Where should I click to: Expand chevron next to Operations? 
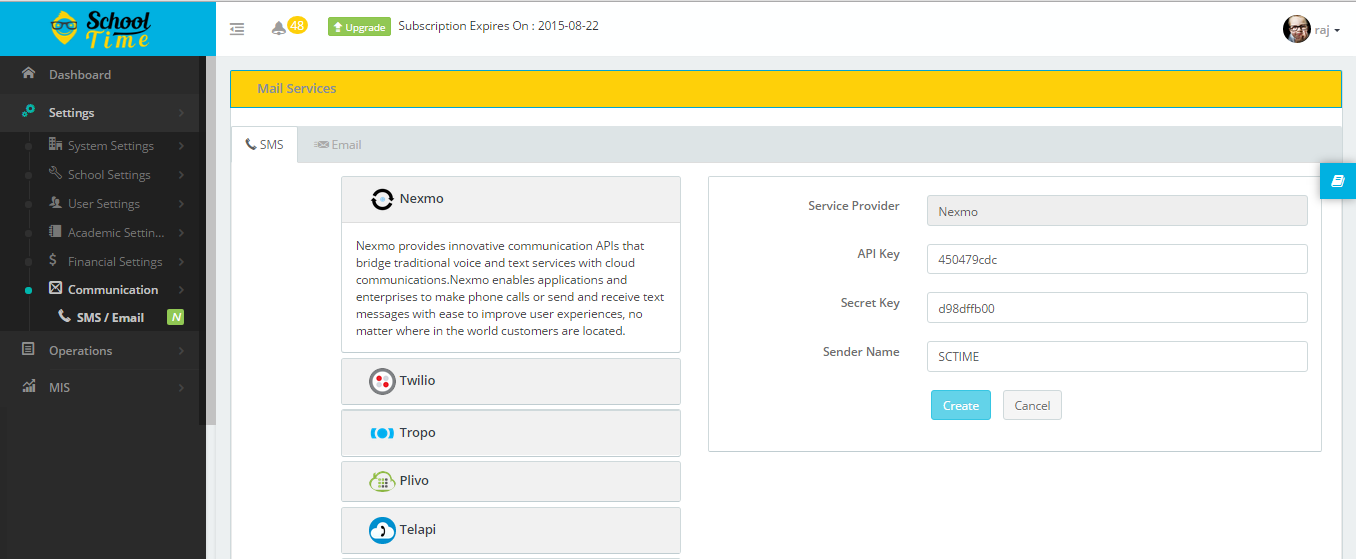click(x=181, y=351)
